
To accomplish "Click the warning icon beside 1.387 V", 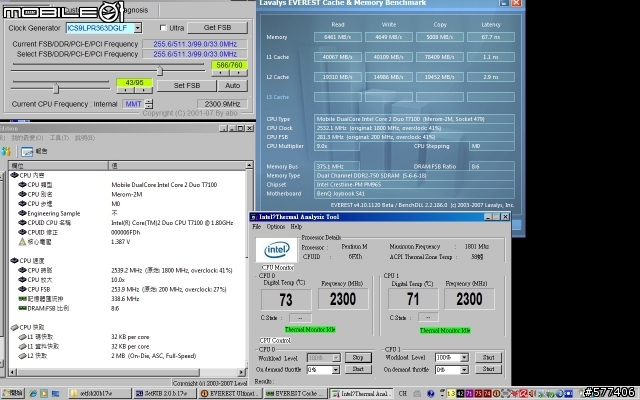I will [x=22, y=242].
